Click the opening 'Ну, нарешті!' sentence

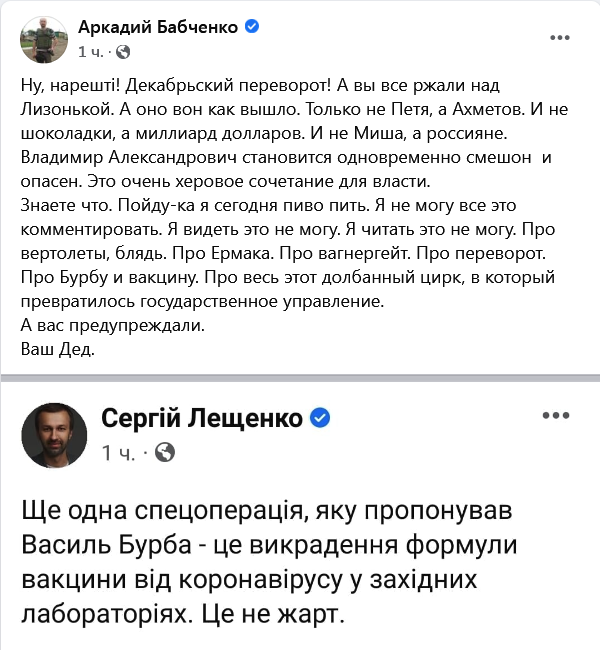tap(70, 85)
